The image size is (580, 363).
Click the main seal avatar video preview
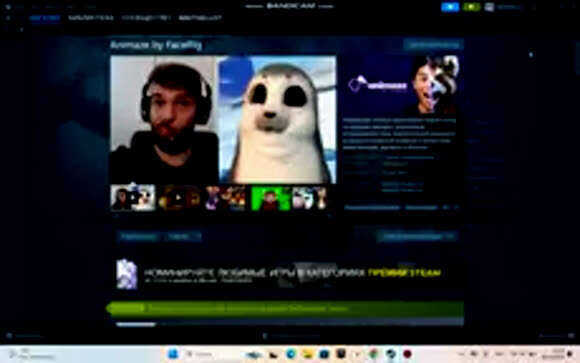223,120
